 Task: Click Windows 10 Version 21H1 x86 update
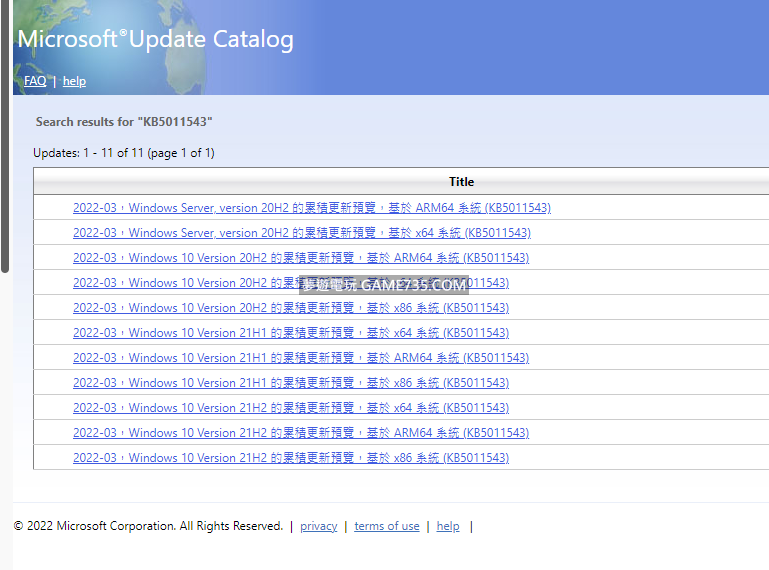pyautogui.click(x=290, y=383)
